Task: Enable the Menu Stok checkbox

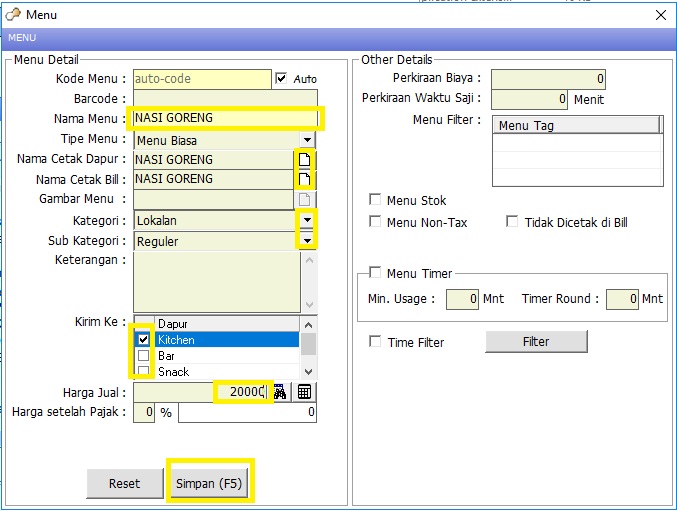Action: coord(376,201)
